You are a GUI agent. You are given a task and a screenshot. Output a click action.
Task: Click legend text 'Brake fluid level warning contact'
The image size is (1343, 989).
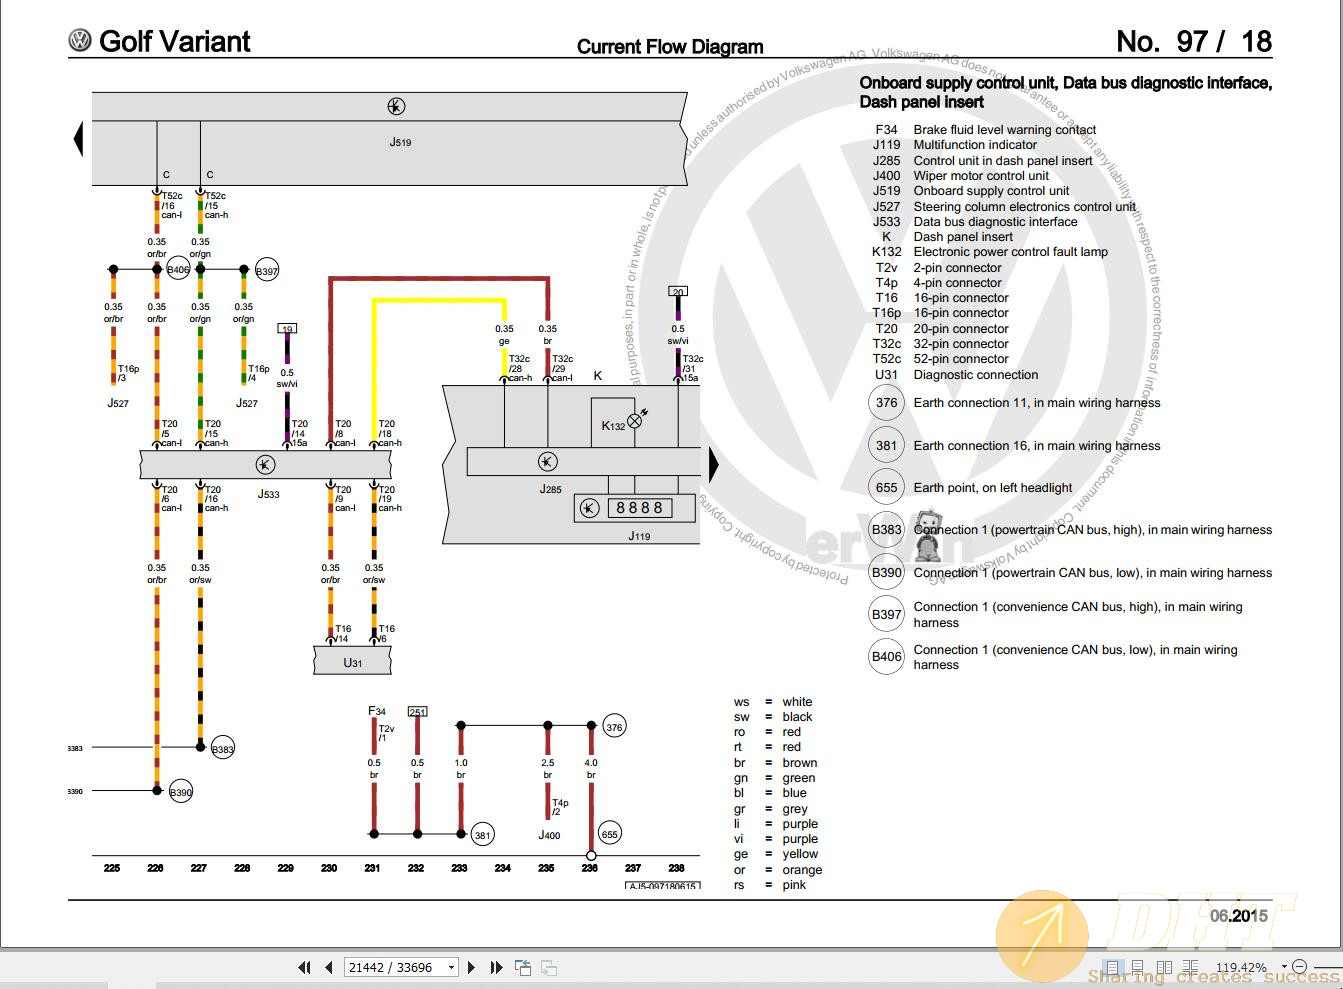[x=1005, y=130]
